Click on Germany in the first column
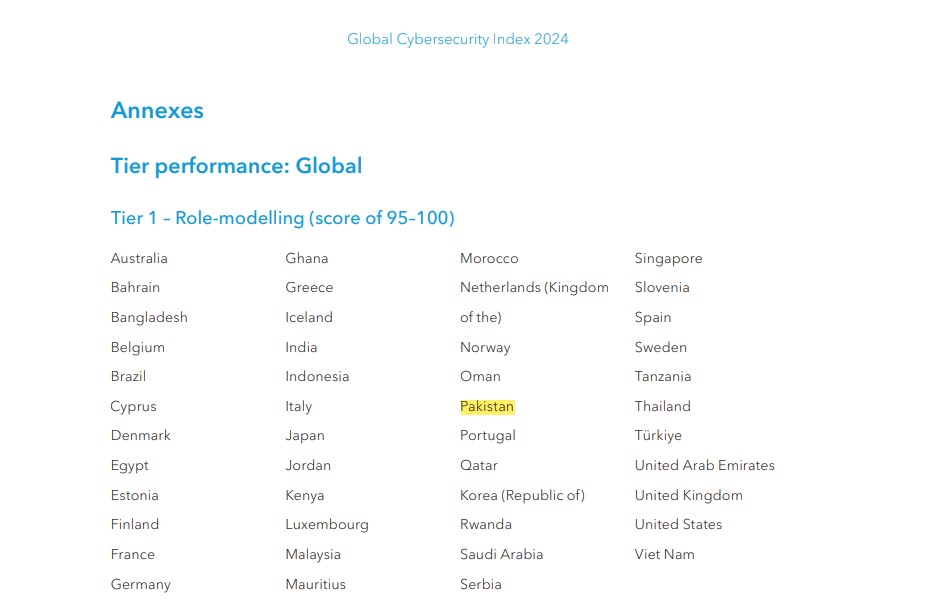Viewport: 942px width, 616px height. click(140, 585)
